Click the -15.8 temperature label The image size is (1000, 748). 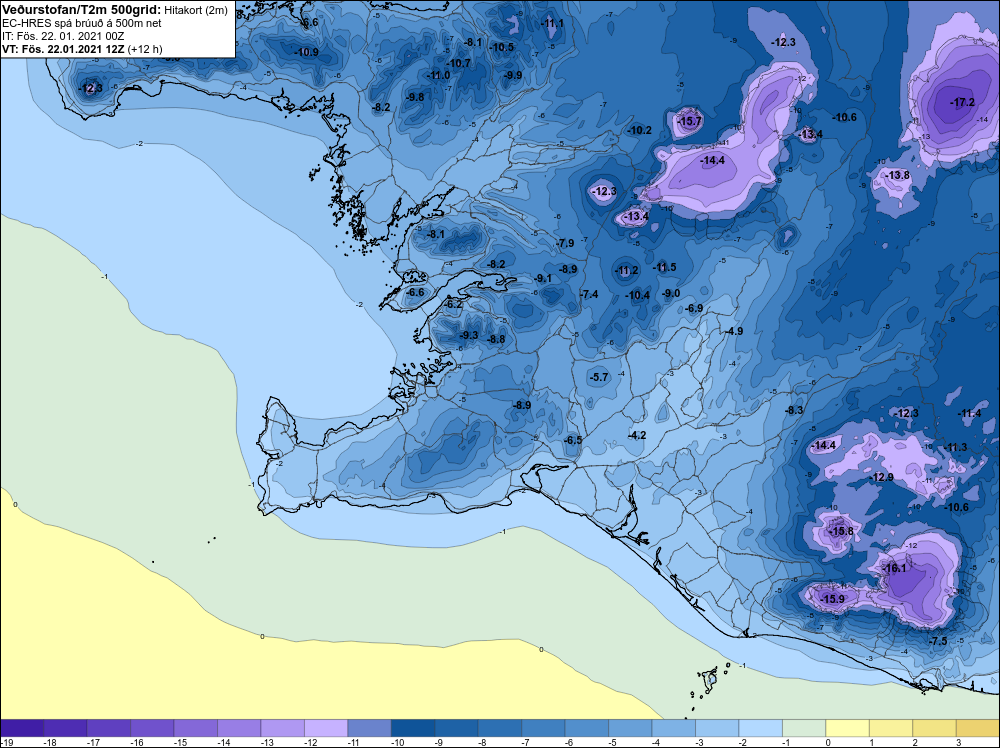pyautogui.click(x=840, y=531)
